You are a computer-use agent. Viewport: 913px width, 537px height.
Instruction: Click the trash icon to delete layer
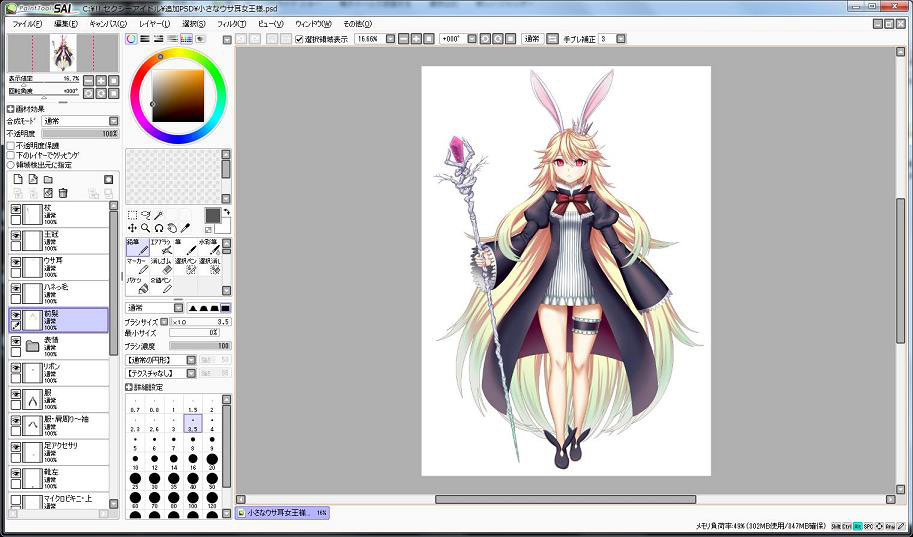(63, 193)
